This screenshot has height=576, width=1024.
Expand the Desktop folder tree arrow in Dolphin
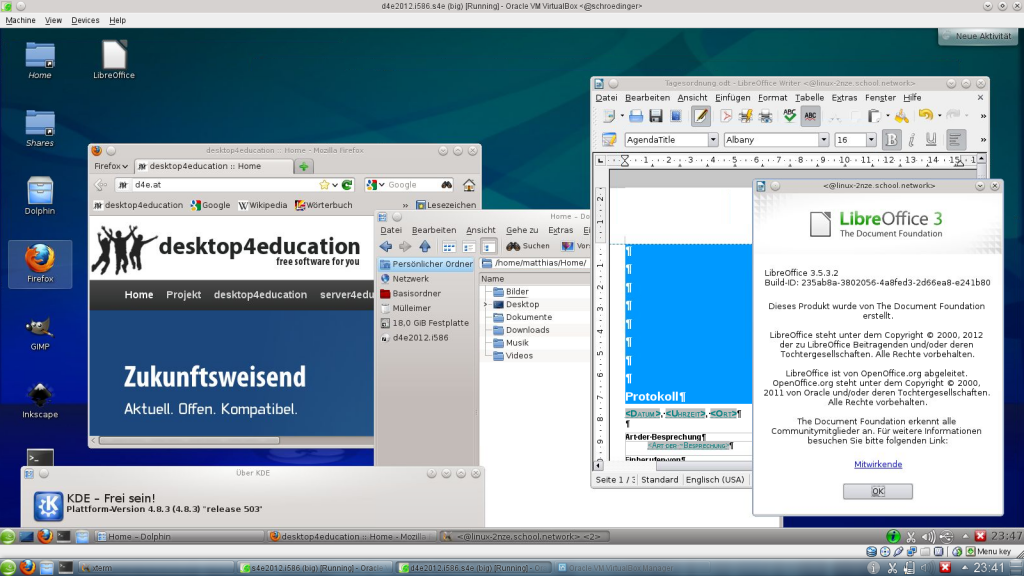[486, 304]
